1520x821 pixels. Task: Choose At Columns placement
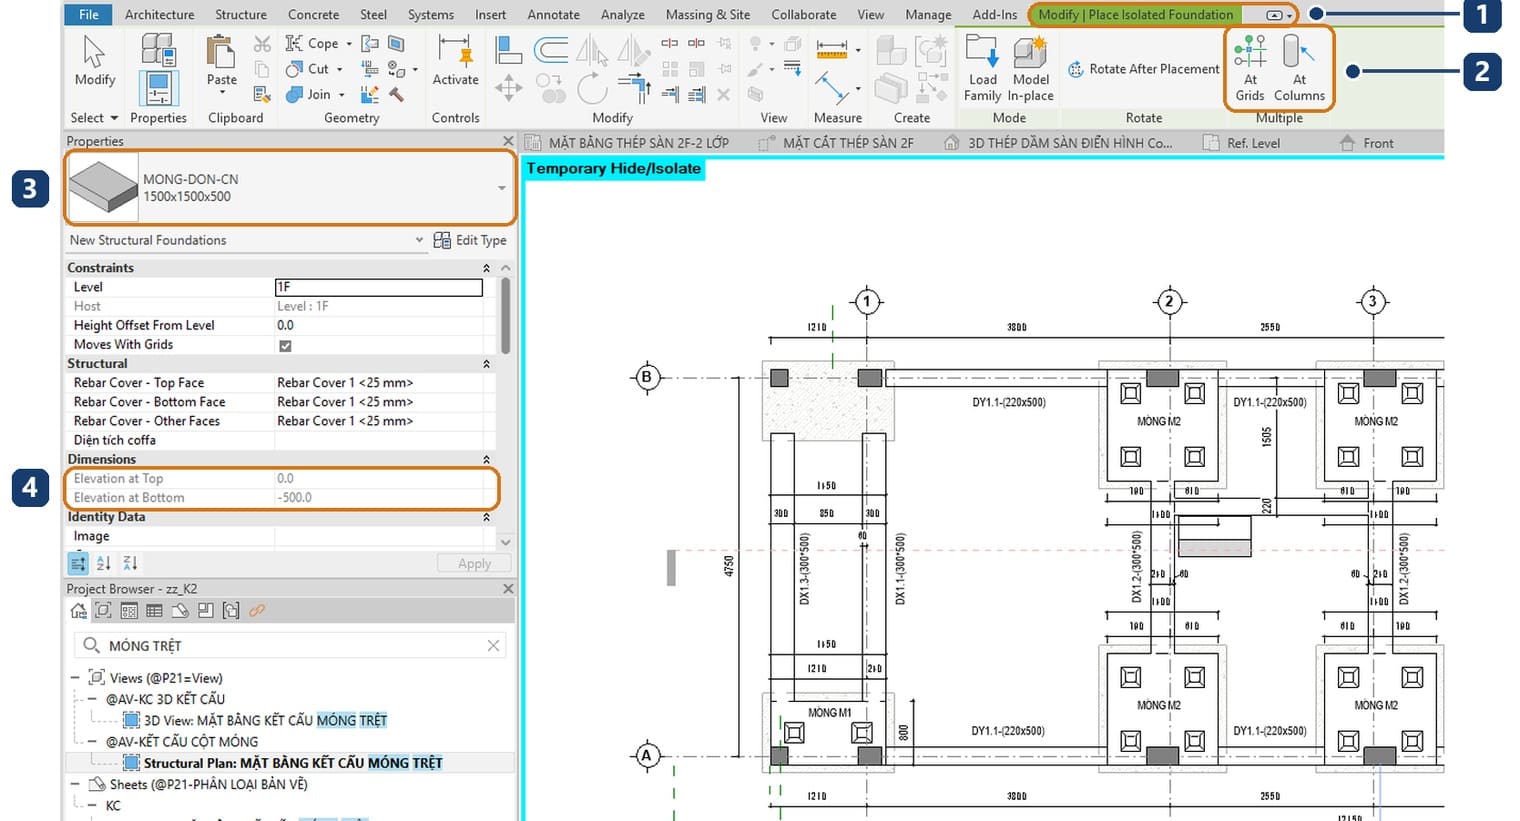click(x=1299, y=68)
